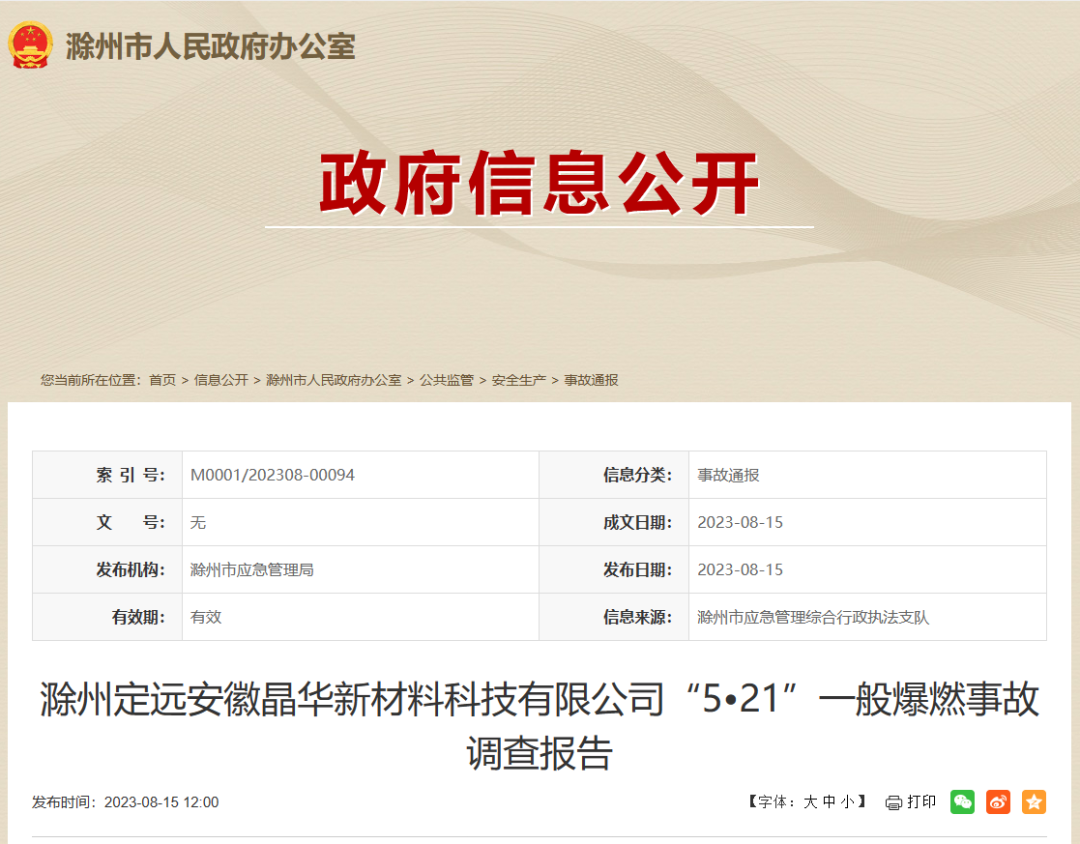Click the 文号 label cell
Viewport: 1080px width, 844px height.
[107, 523]
